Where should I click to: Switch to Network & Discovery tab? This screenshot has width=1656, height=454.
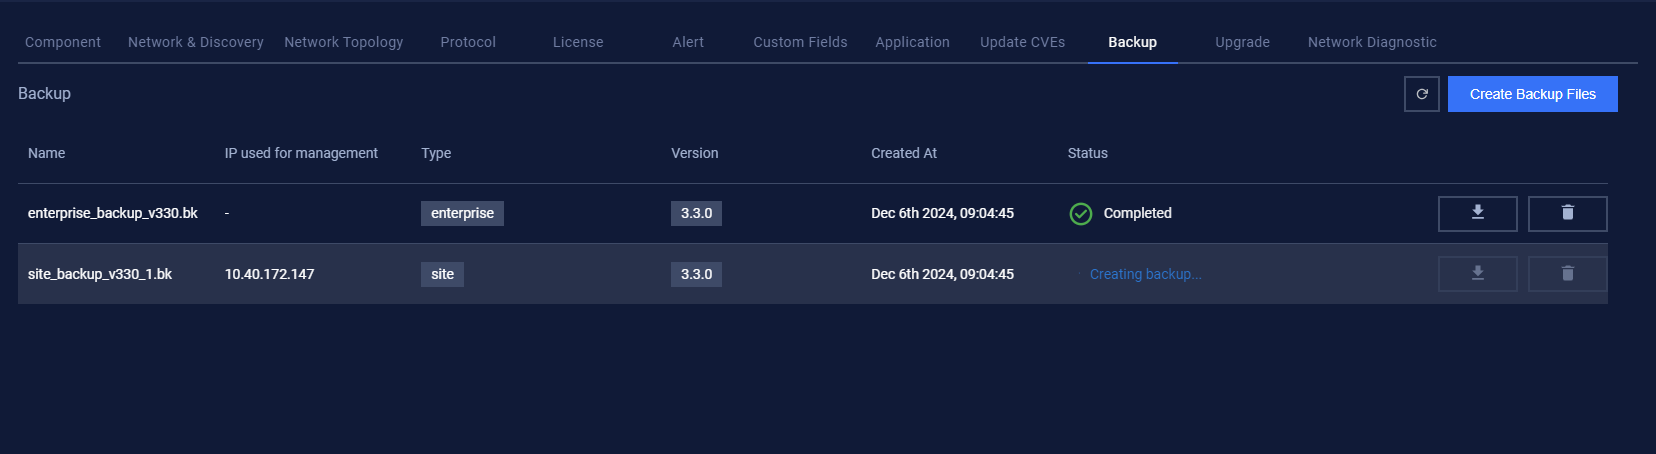pyautogui.click(x=196, y=42)
